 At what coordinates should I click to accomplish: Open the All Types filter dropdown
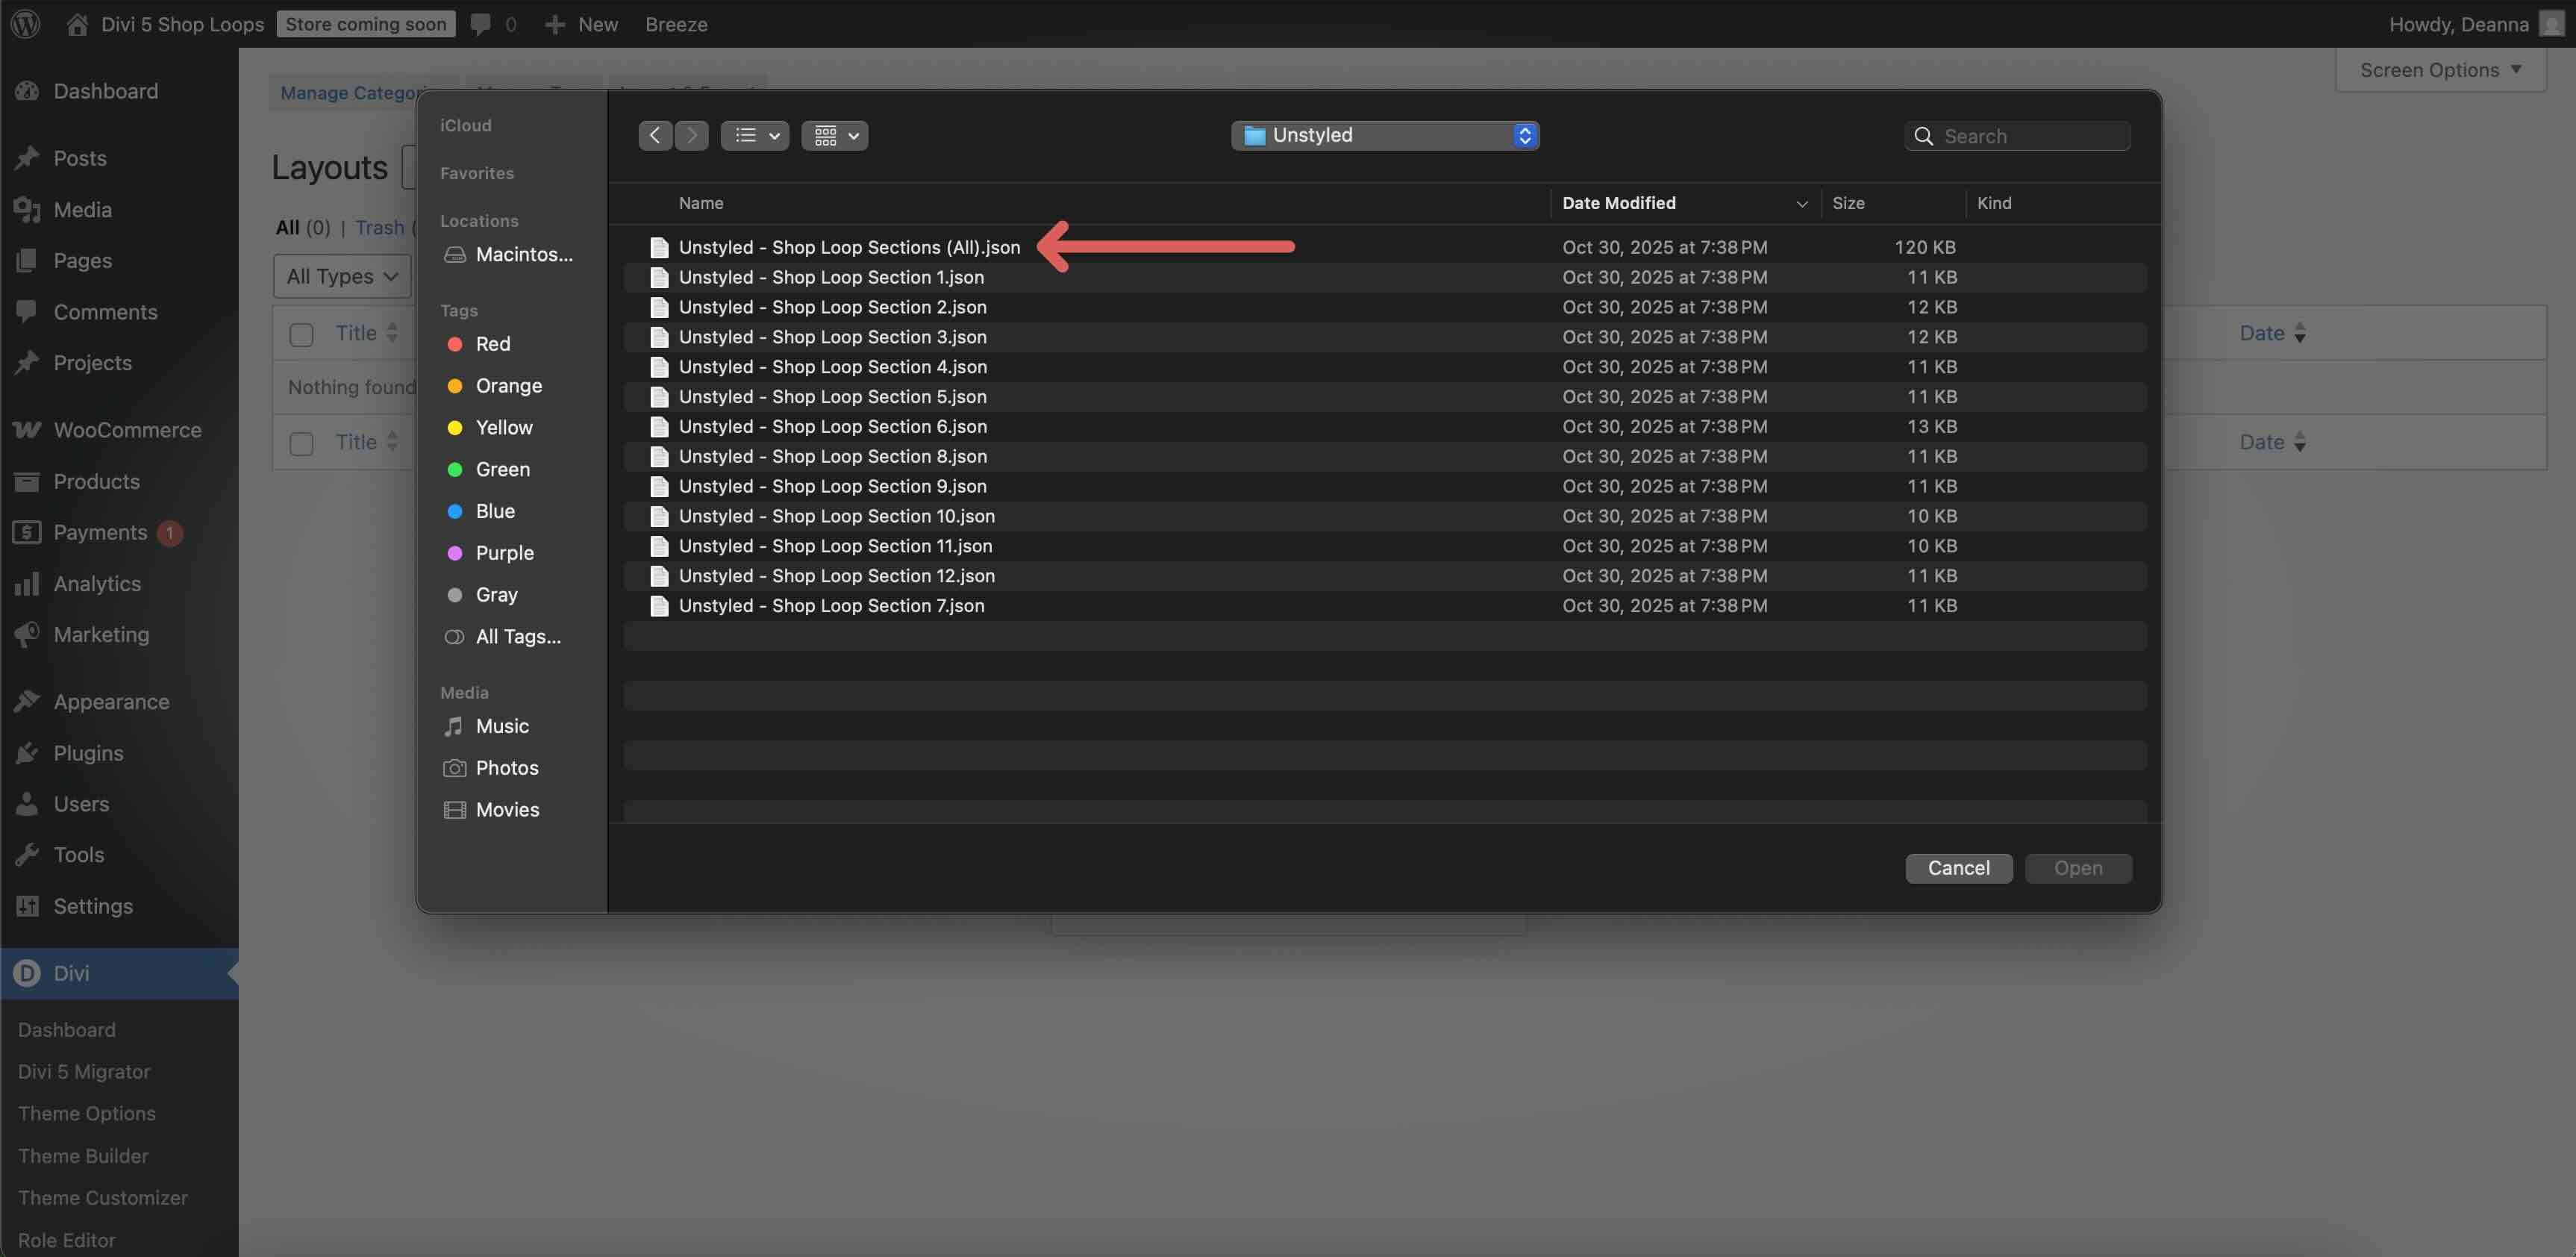pos(342,276)
